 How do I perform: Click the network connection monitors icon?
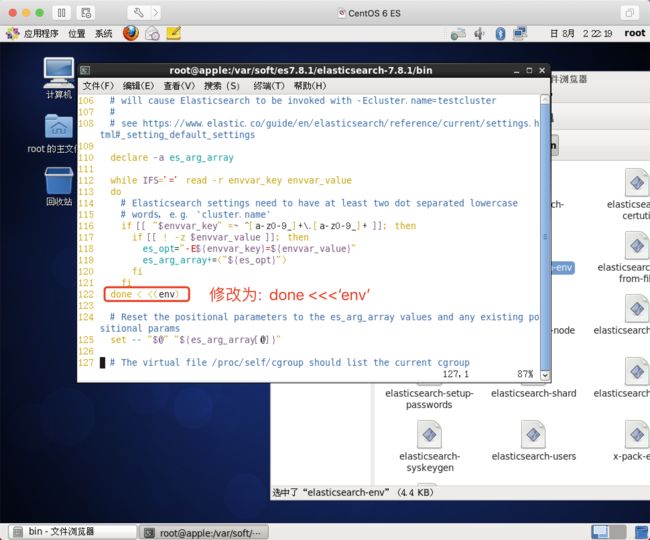(x=519, y=33)
